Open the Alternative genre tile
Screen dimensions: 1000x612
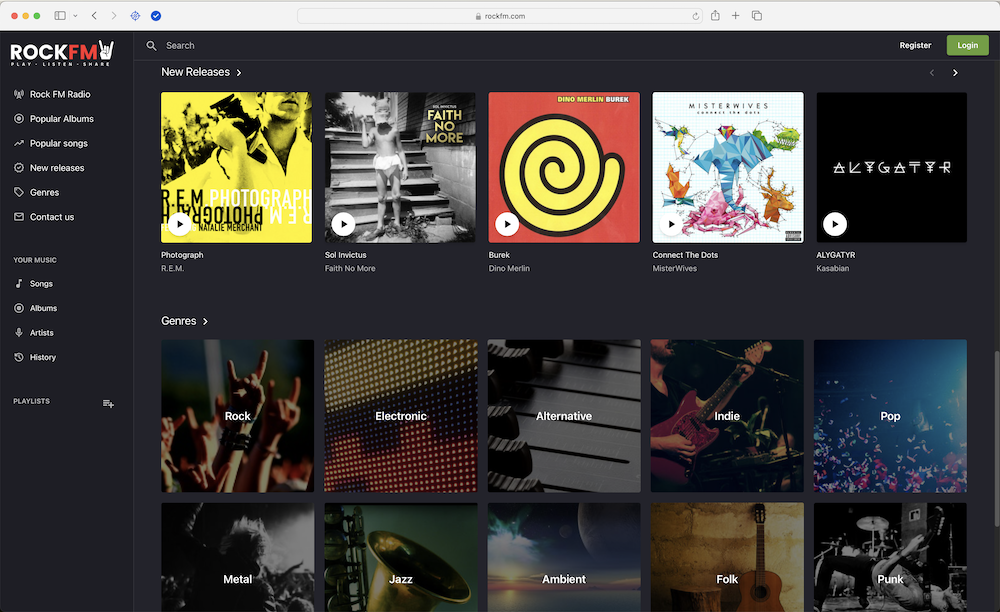(x=564, y=416)
